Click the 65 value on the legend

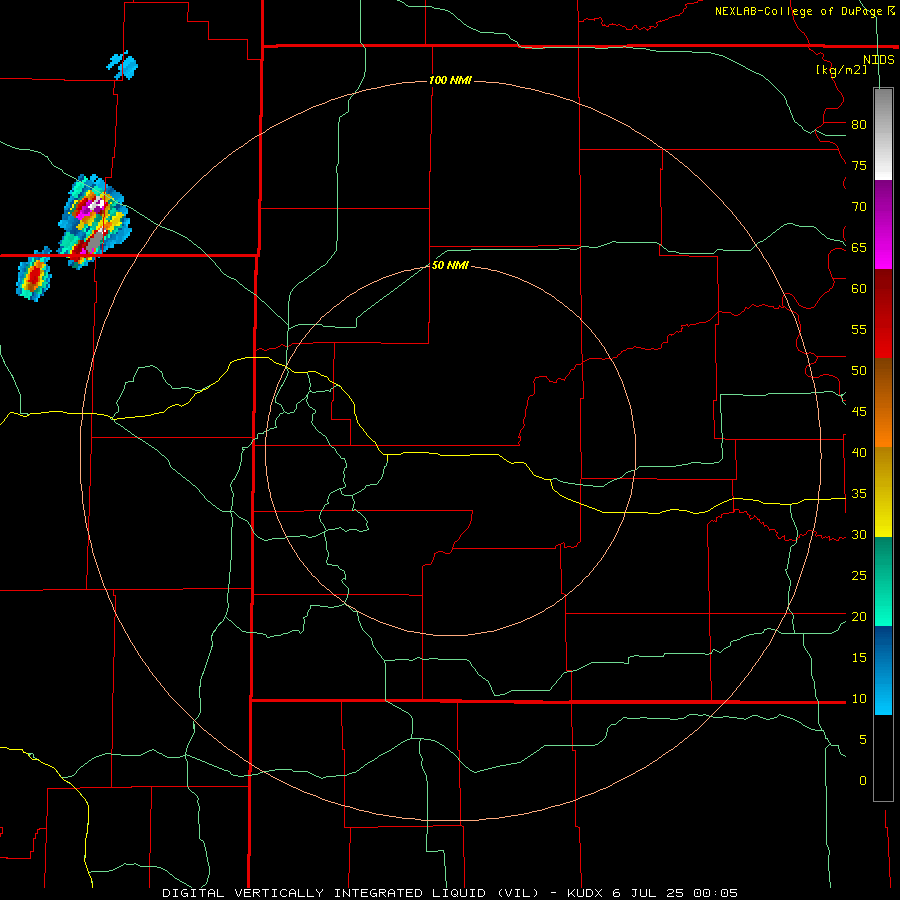859,248
